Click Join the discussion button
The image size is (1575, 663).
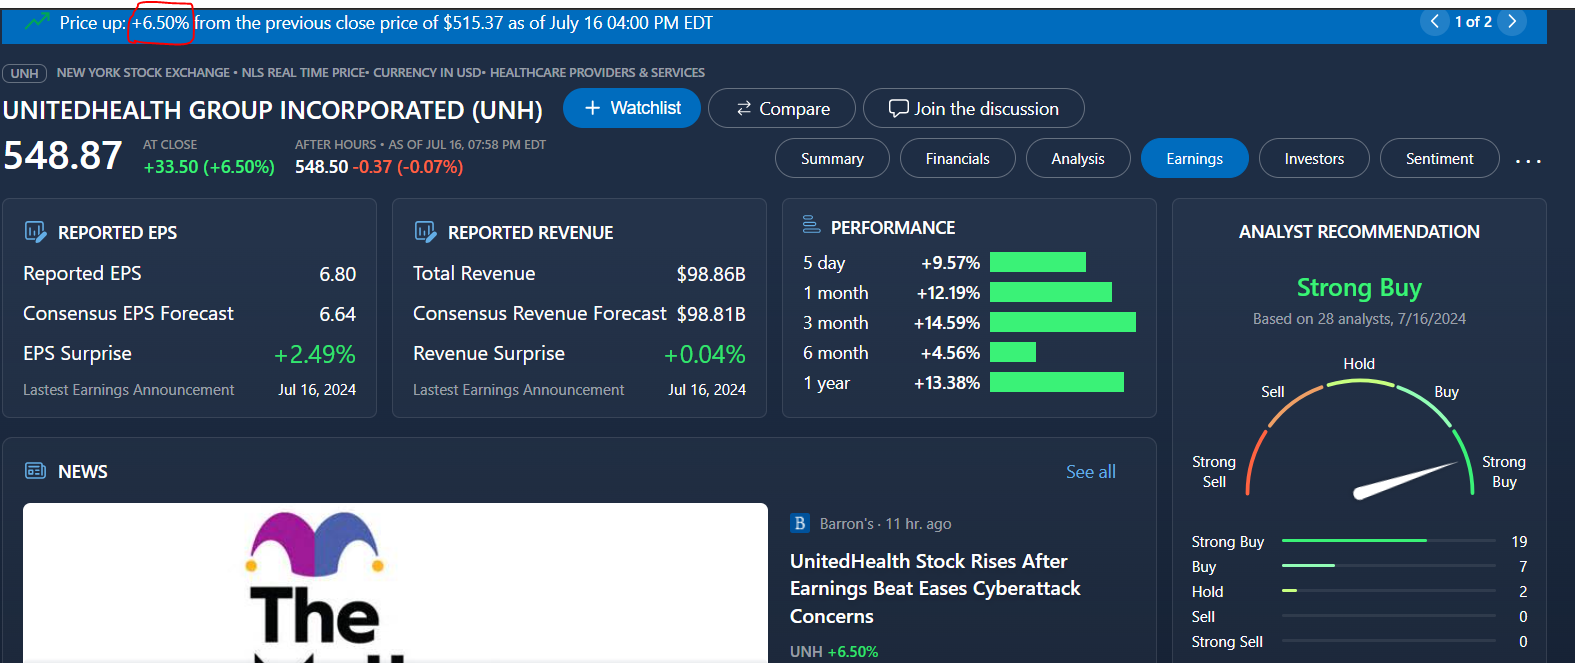click(973, 109)
